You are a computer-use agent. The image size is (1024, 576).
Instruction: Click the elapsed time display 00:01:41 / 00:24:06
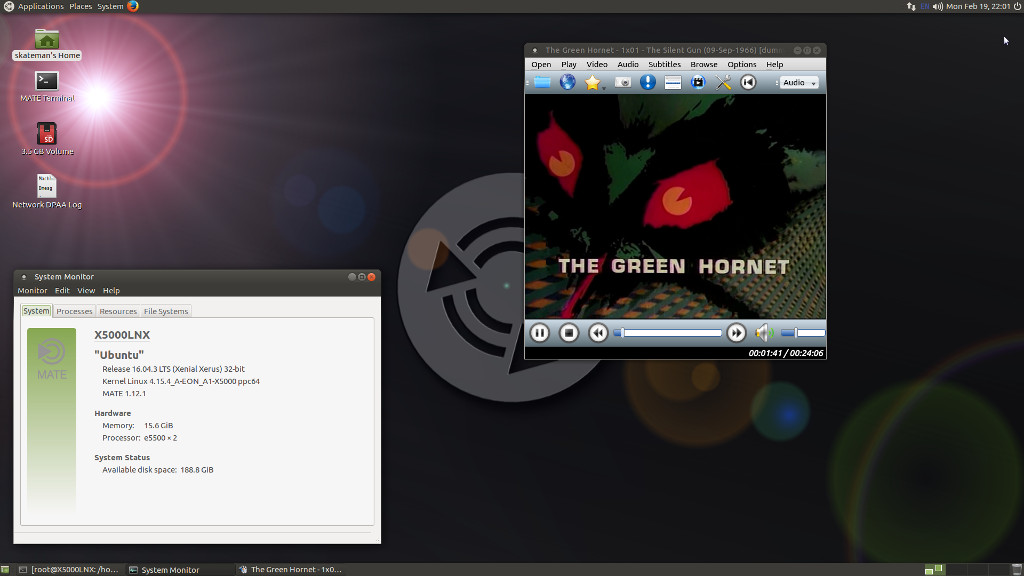click(786, 353)
